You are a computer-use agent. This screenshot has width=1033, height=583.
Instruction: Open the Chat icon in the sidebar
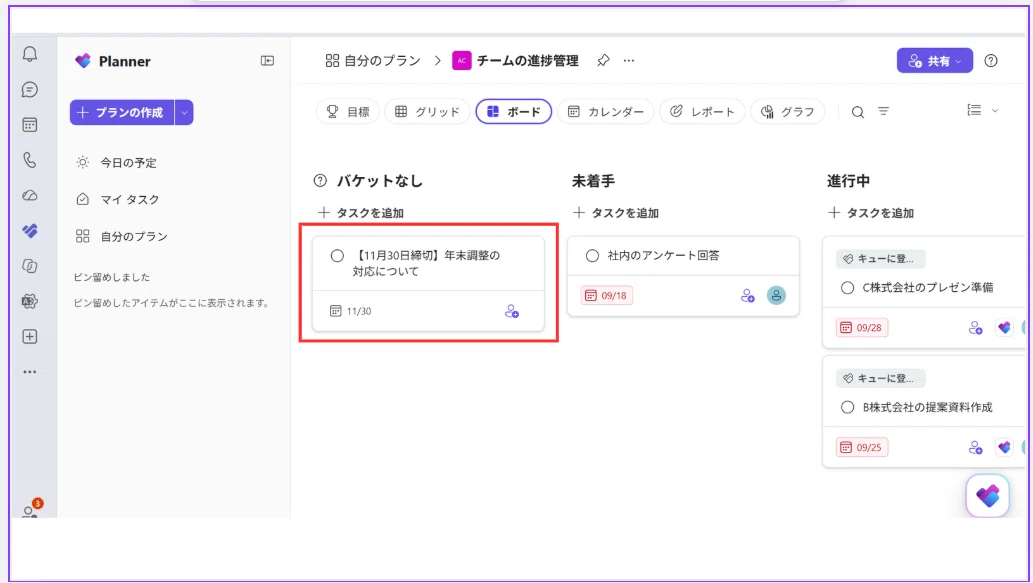(x=30, y=90)
